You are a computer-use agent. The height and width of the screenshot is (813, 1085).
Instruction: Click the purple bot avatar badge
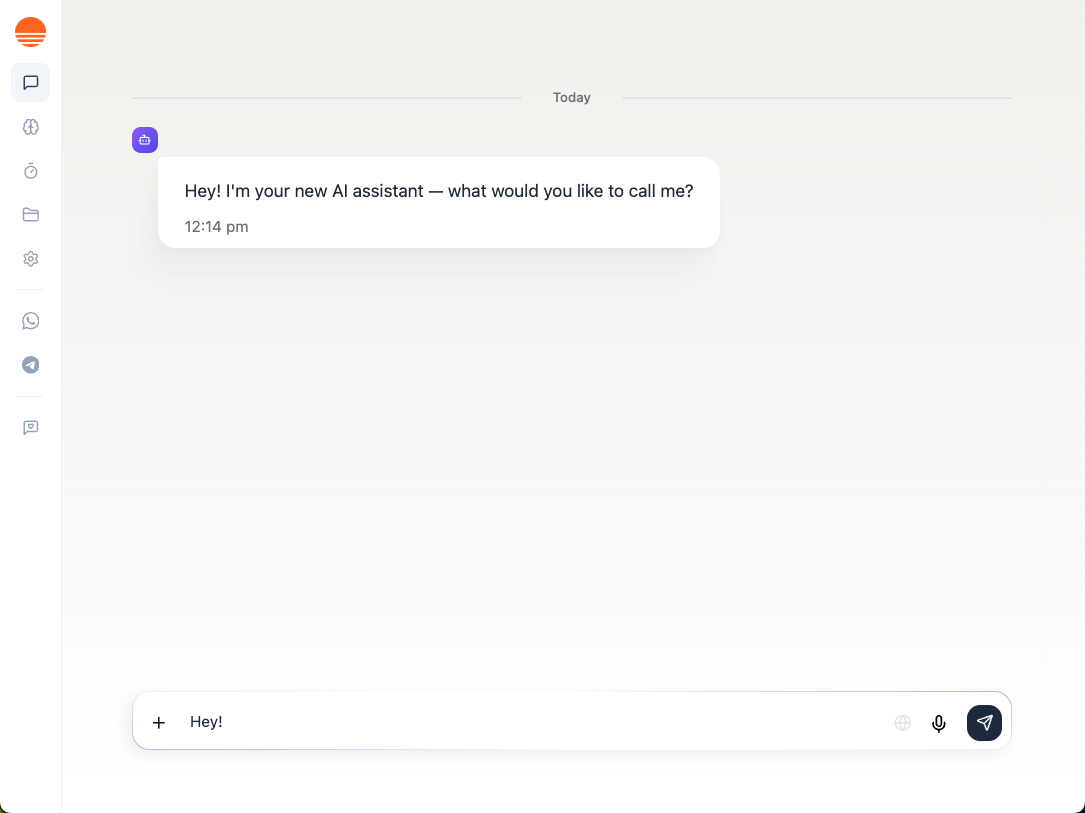coord(144,140)
